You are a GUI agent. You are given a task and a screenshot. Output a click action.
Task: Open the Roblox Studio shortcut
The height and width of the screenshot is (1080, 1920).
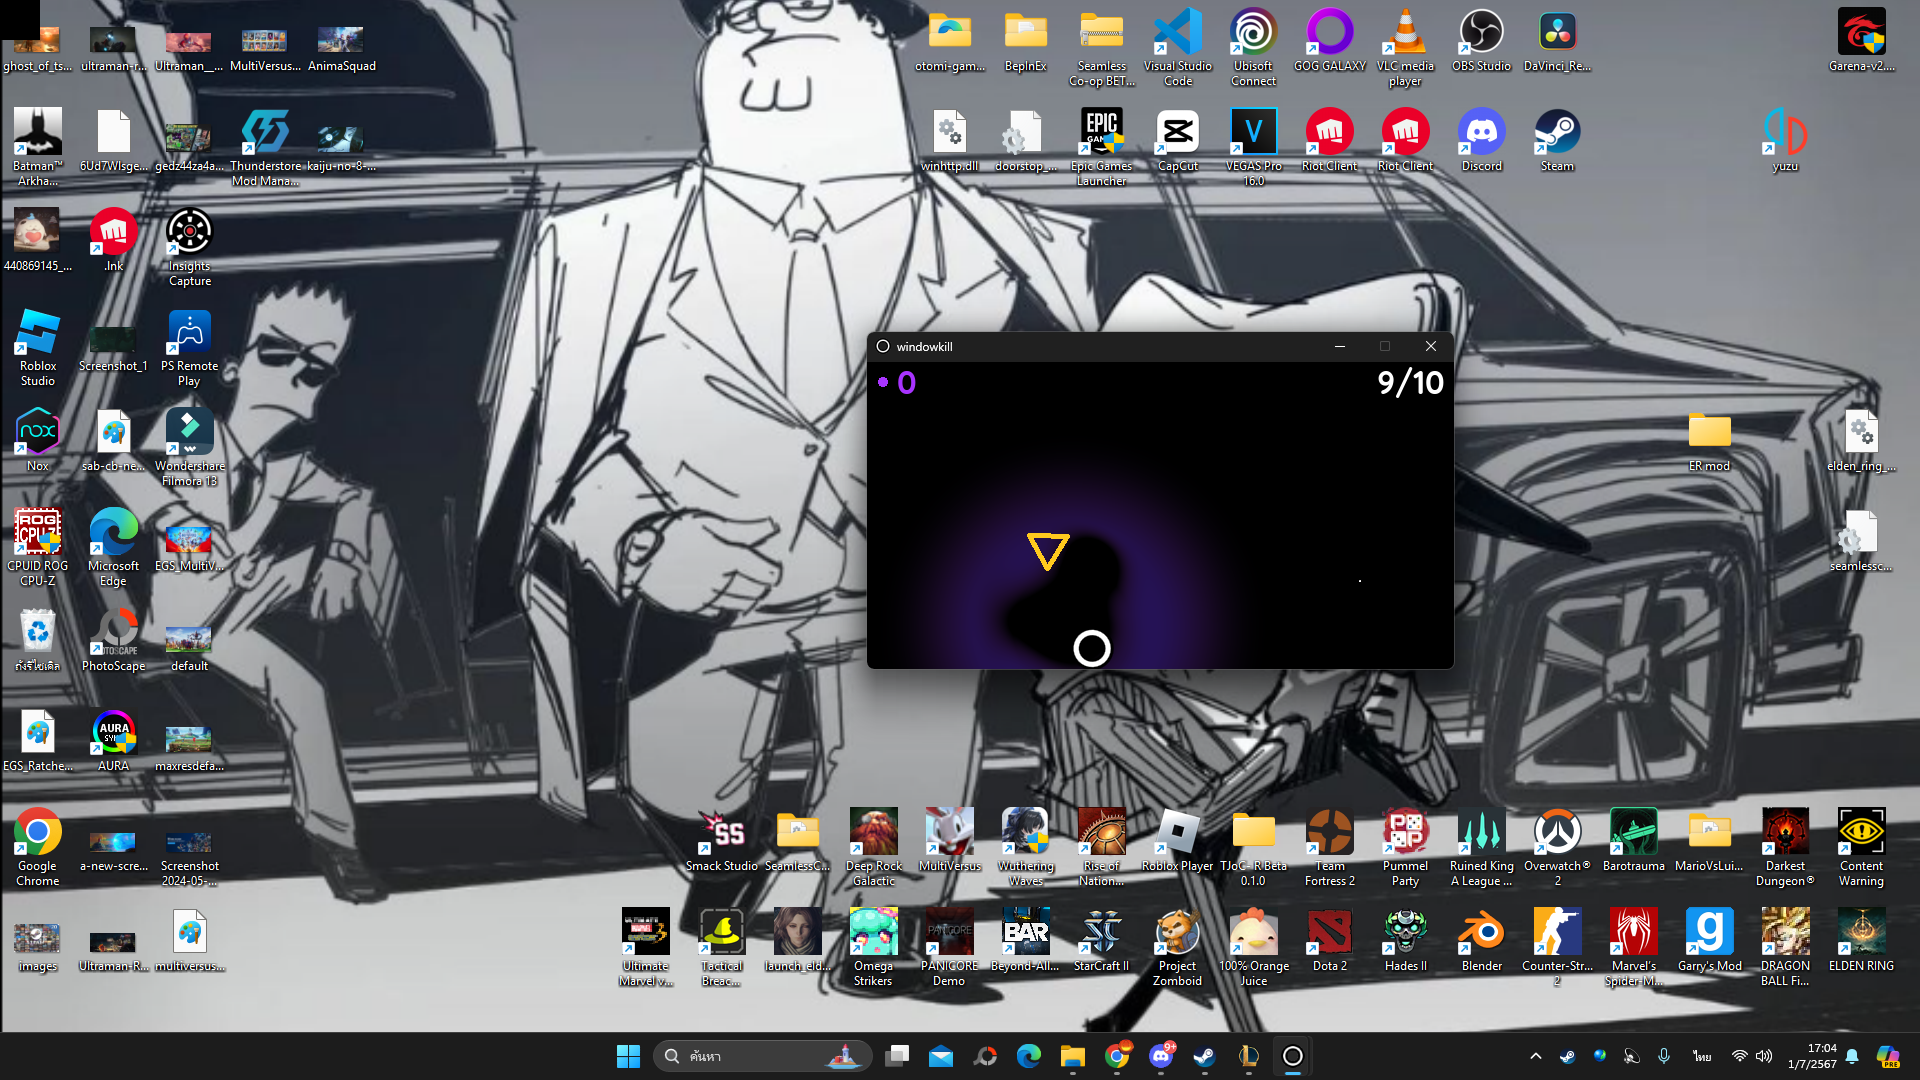coord(38,347)
